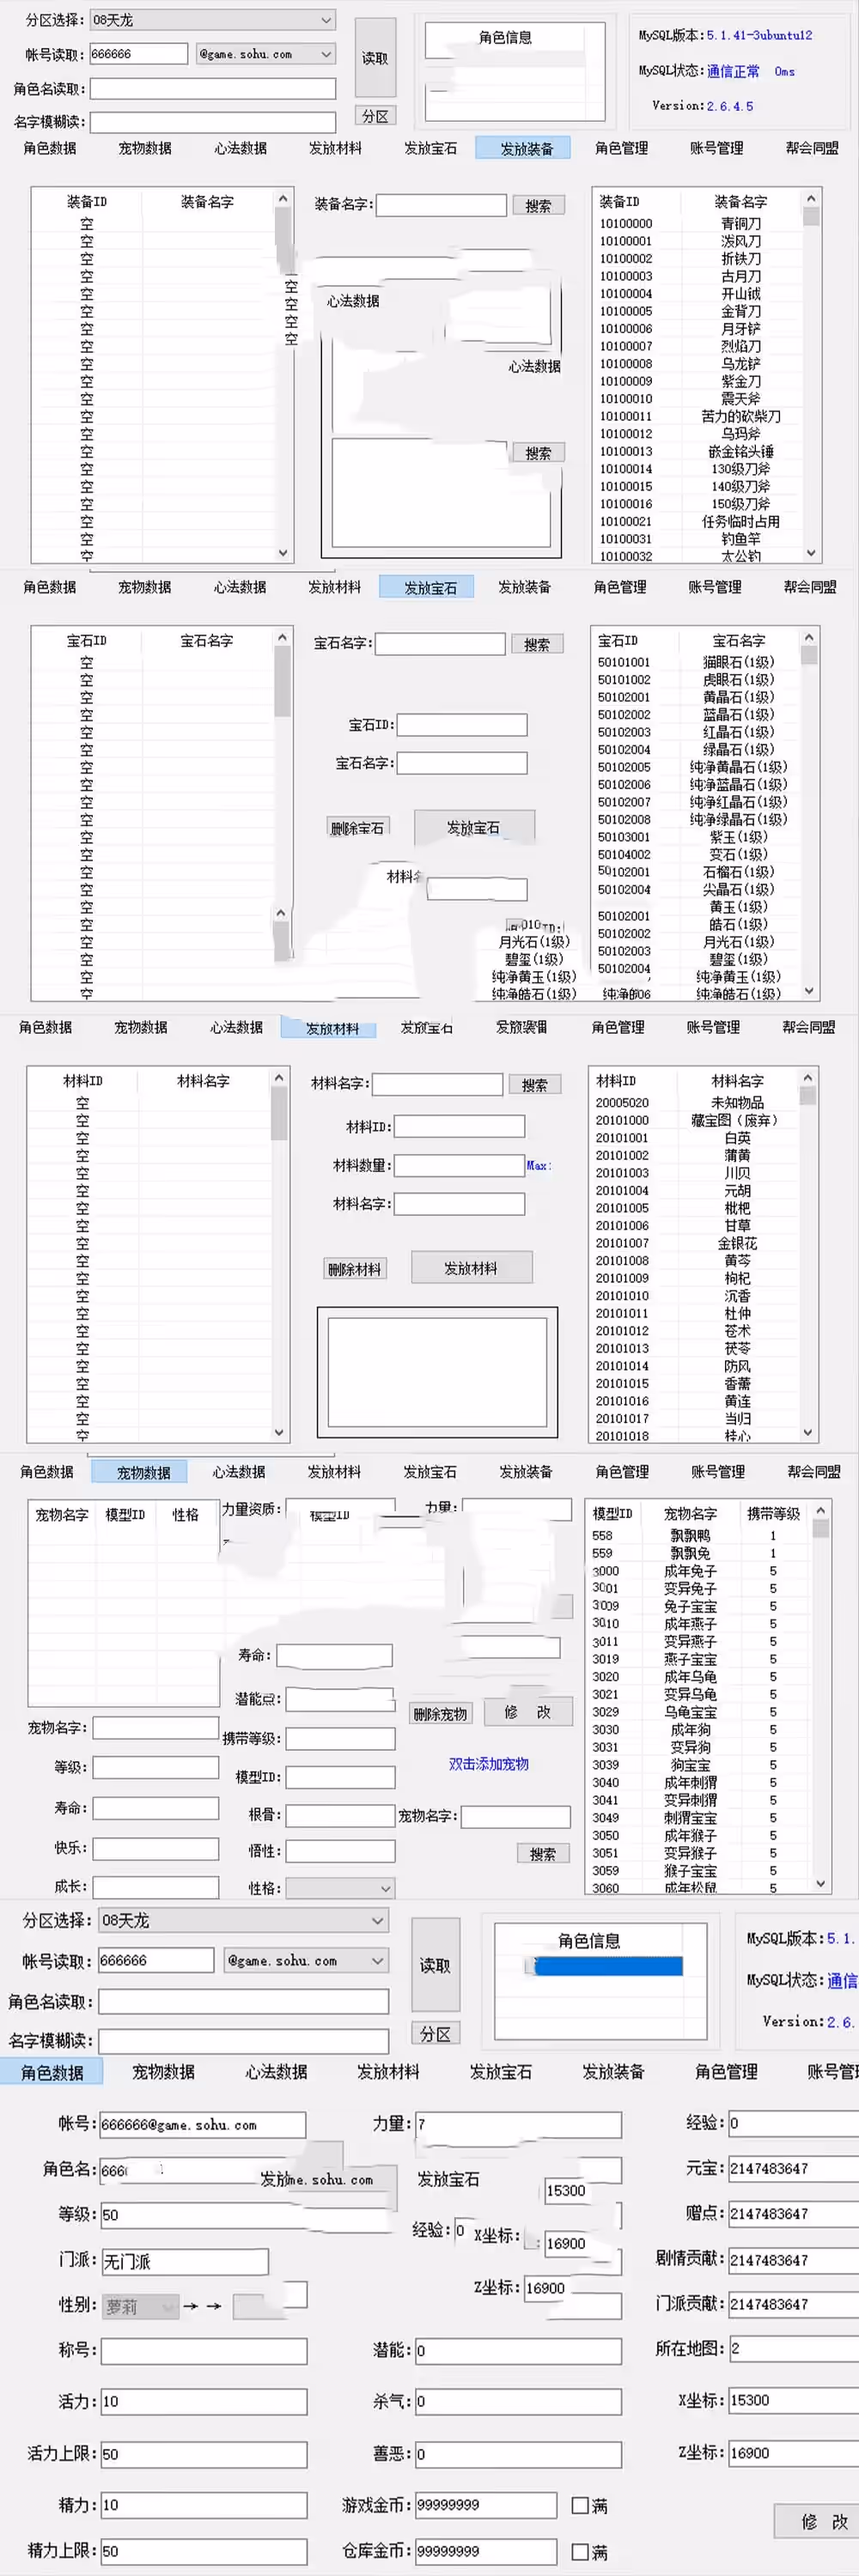
Task: Click the 发放材料 button beside 删除材料
Action: 471,1268
